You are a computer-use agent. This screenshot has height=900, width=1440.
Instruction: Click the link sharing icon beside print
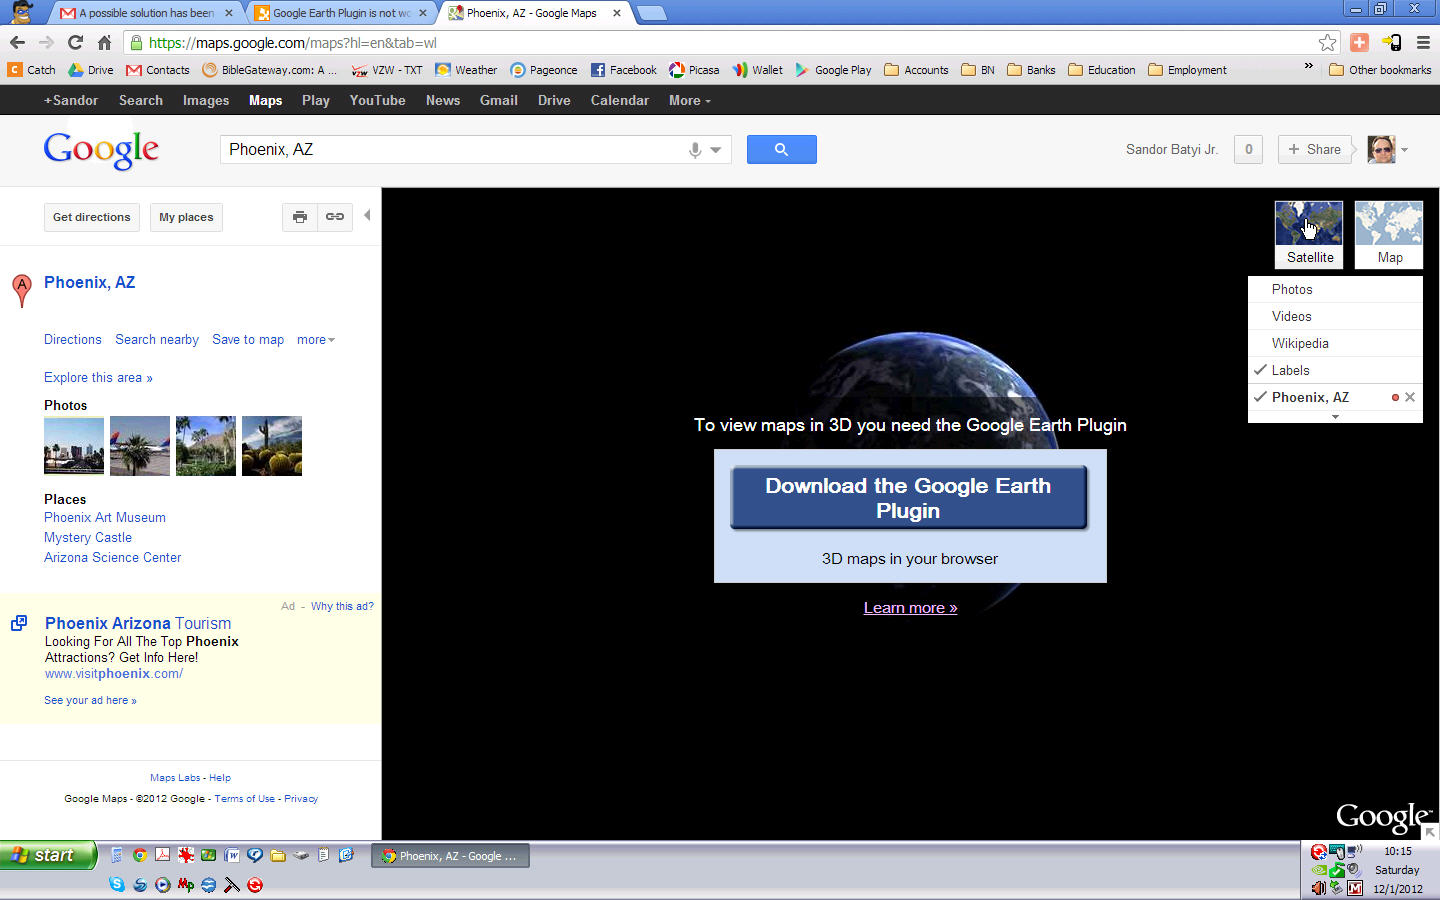click(334, 217)
